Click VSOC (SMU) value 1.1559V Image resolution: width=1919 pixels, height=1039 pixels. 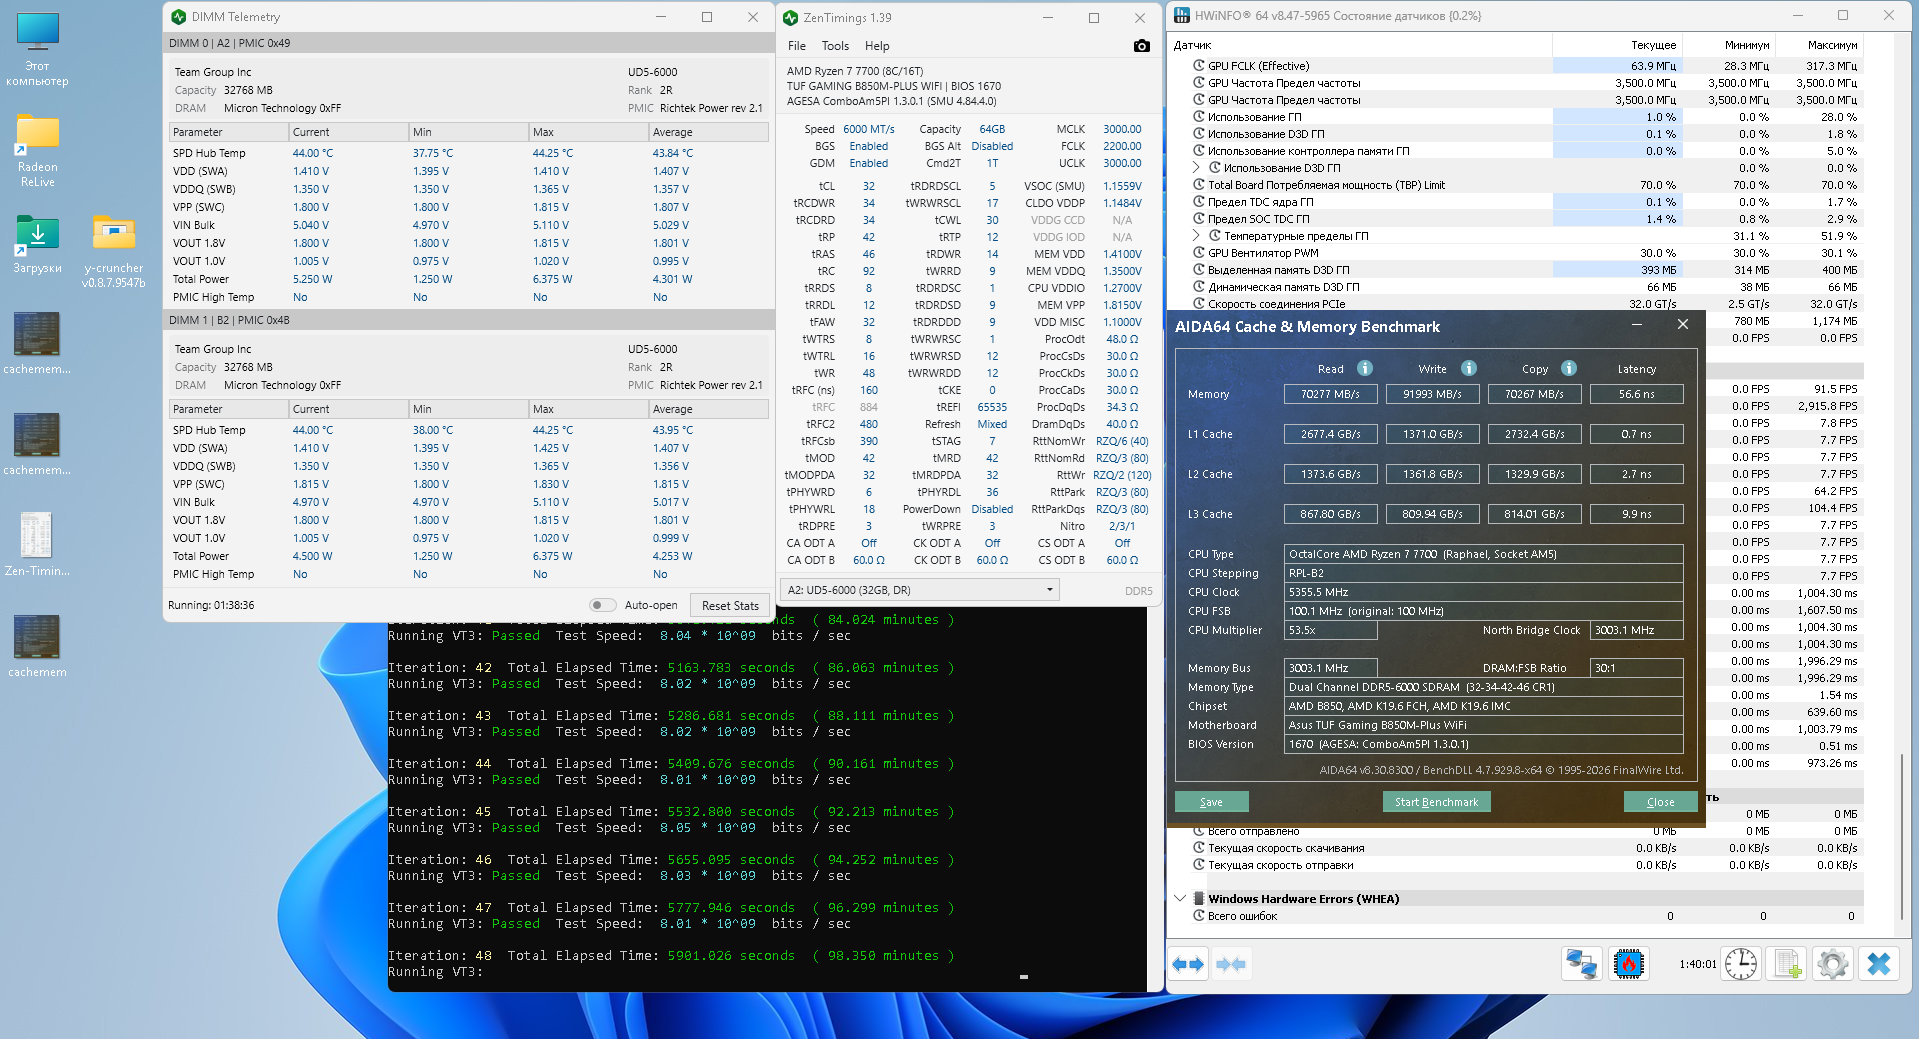1122,186
